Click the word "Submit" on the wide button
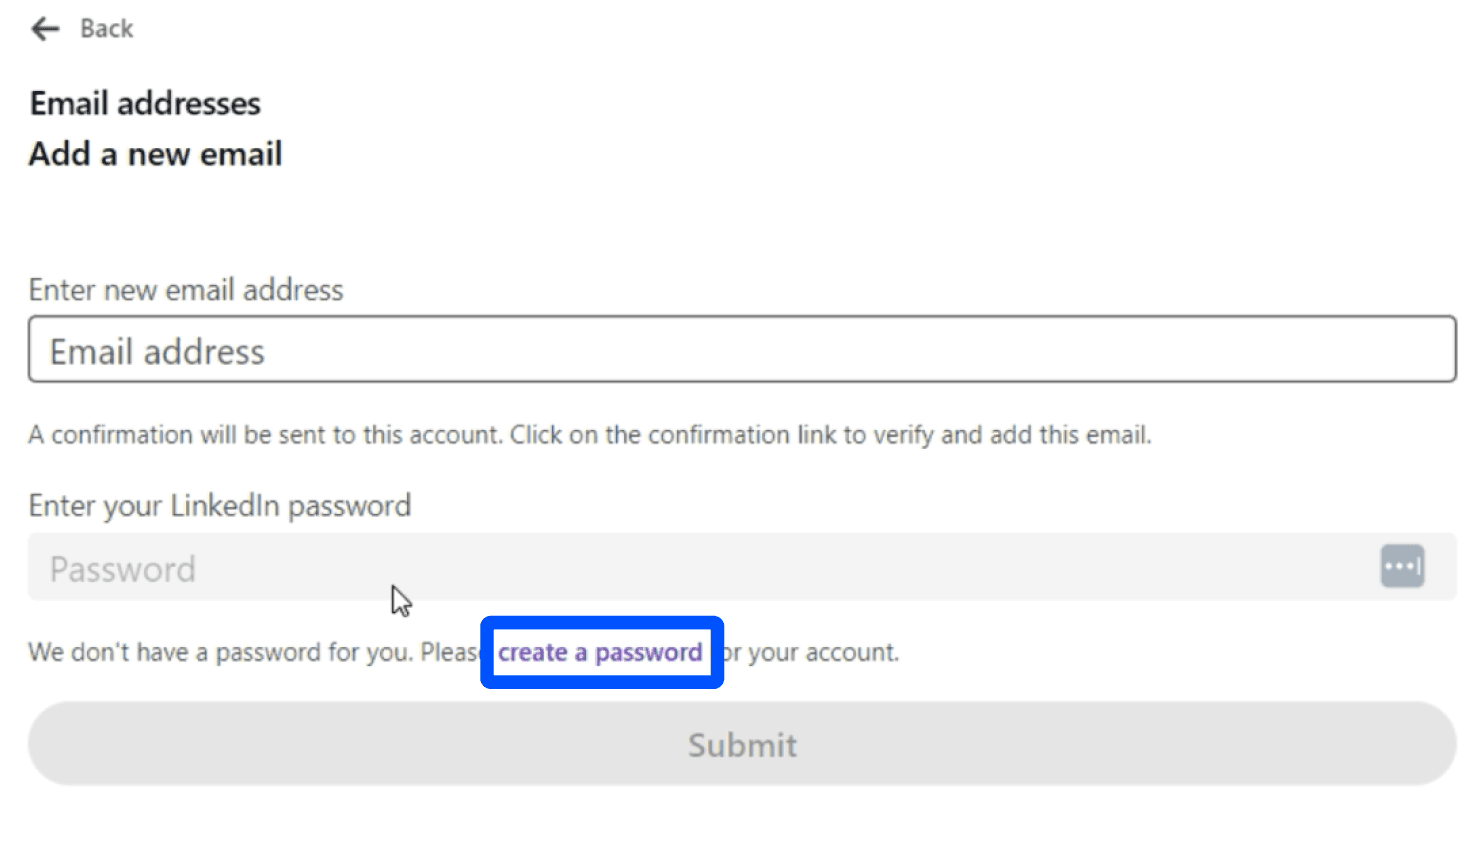Image resolution: width=1482 pixels, height=842 pixels. [x=742, y=745]
